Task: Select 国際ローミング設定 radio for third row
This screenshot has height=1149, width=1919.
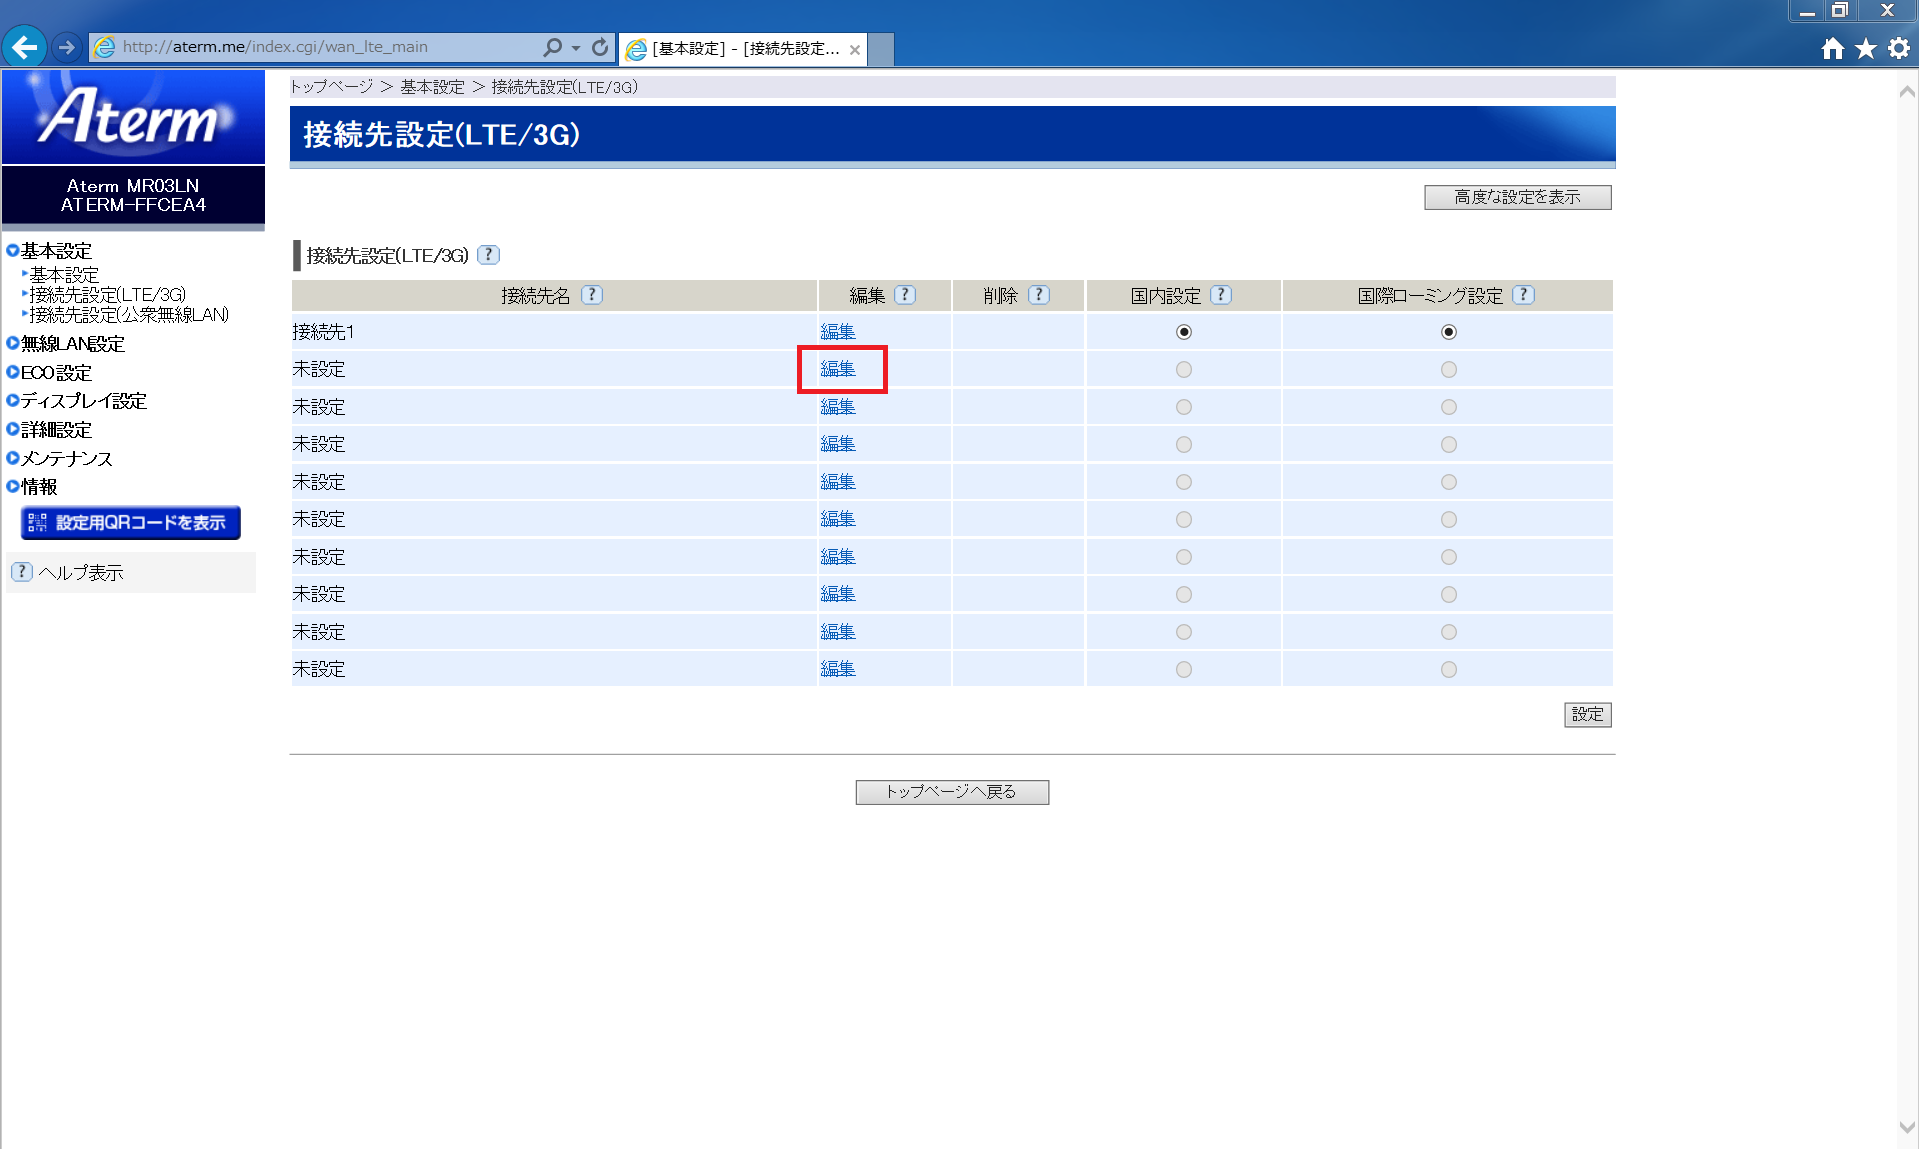Action: point(1449,406)
